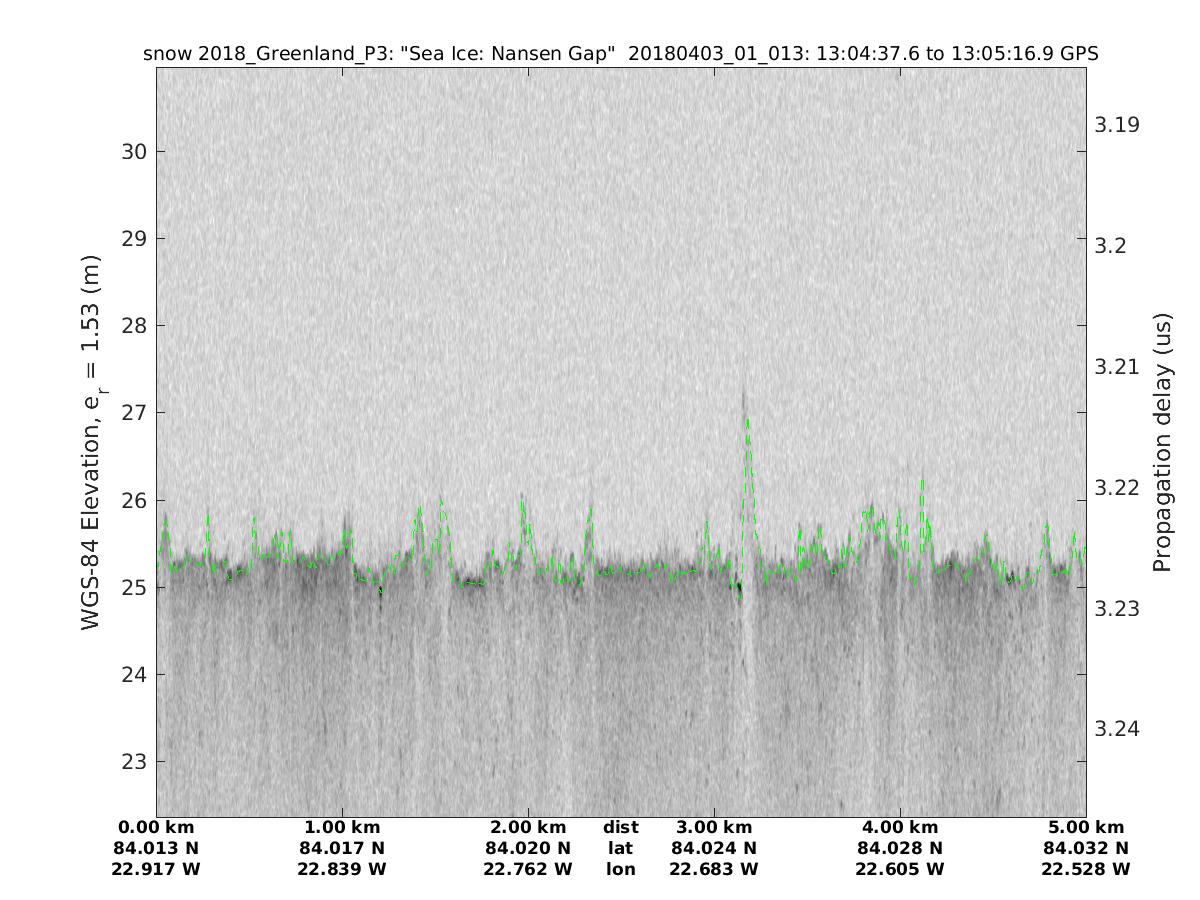Click the 22.605 W longitude value
Image resolution: width=1200 pixels, height=900 pixels.
(x=900, y=869)
